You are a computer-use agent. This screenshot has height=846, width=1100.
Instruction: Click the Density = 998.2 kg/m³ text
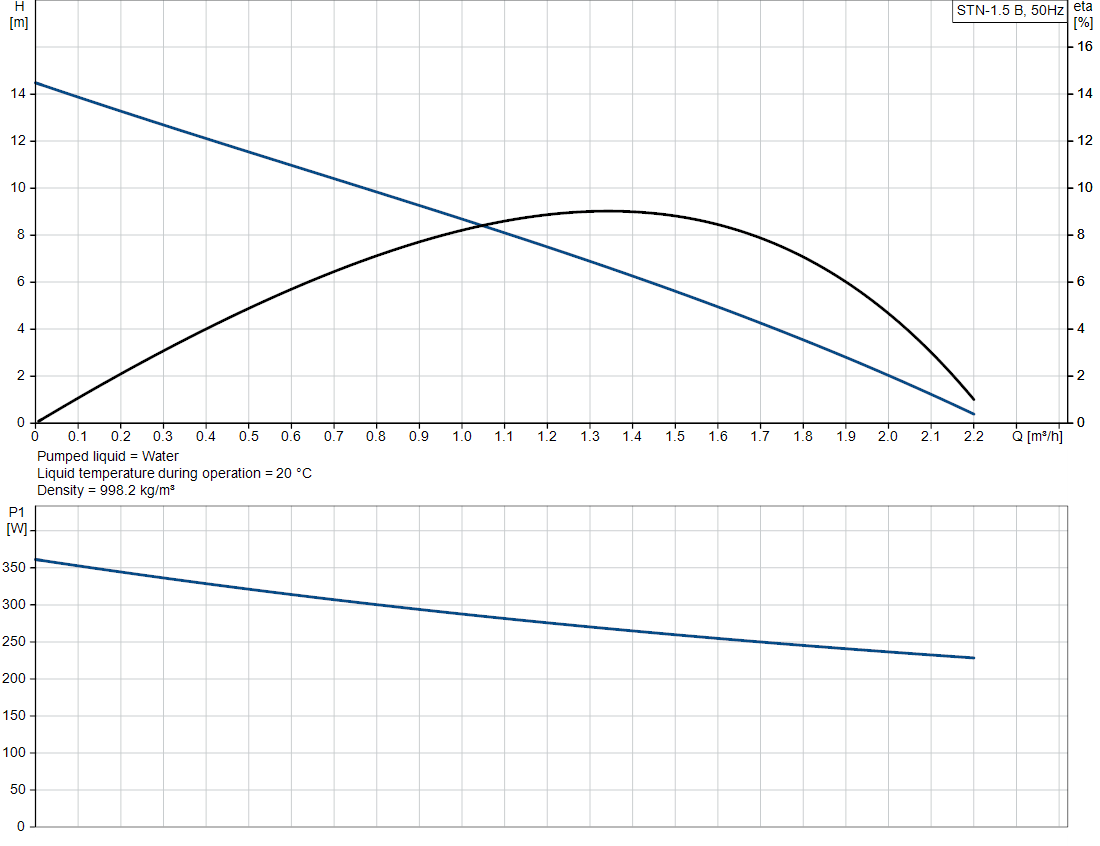(x=106, y=490)
